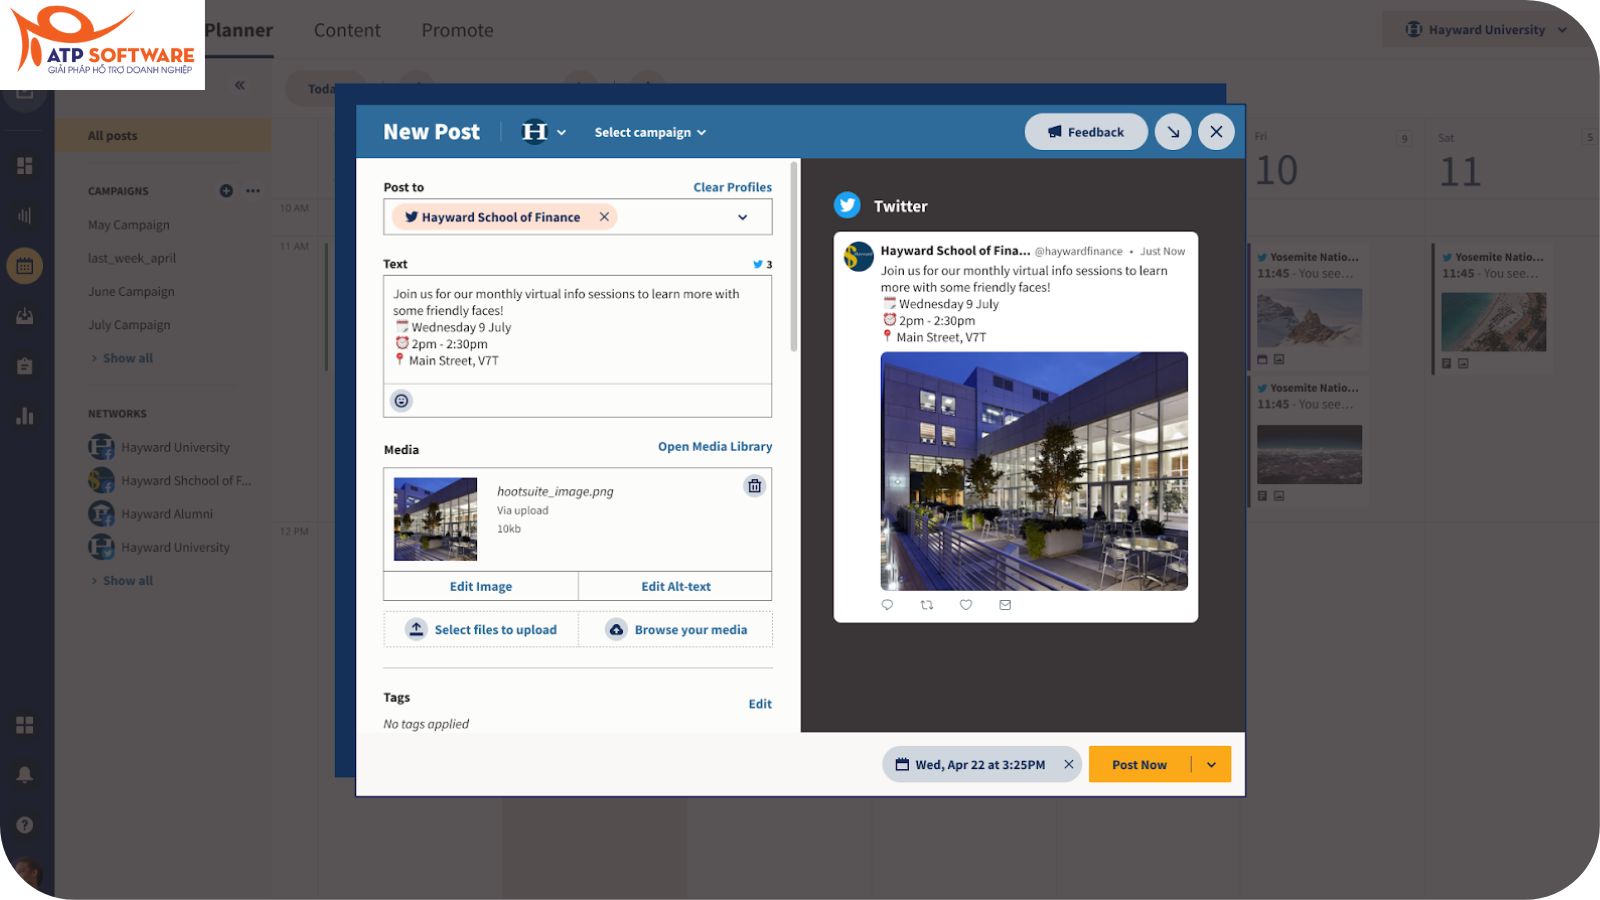Click into the post Text area
Image resolution: width=1600 pixels, height=900 pixels.
578,330
